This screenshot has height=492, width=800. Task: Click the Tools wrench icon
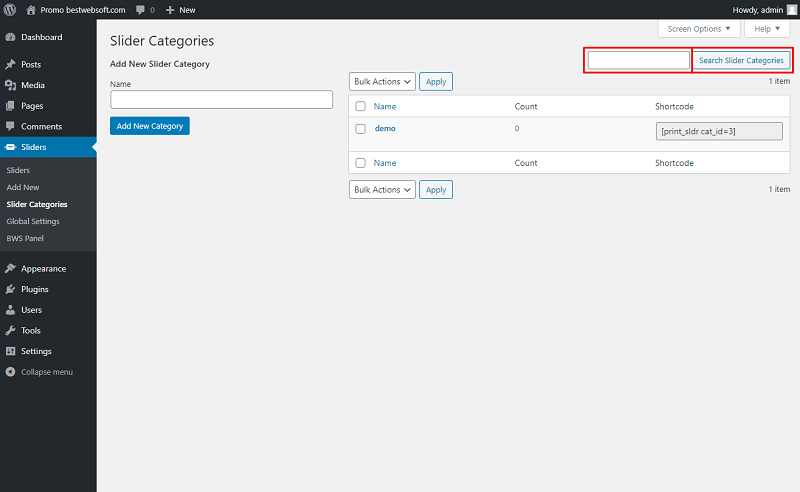point(10,331)
